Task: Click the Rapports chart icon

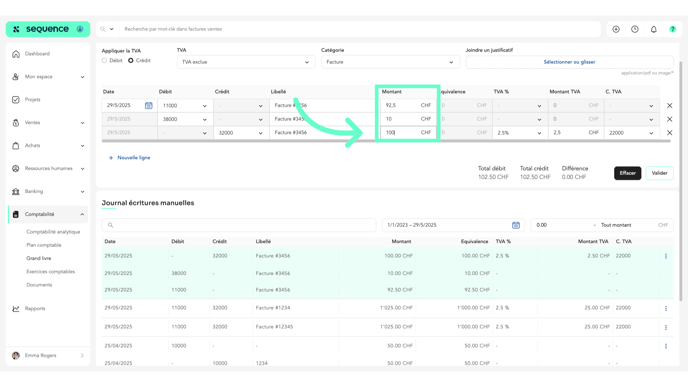Action: (x=16, y=308)
